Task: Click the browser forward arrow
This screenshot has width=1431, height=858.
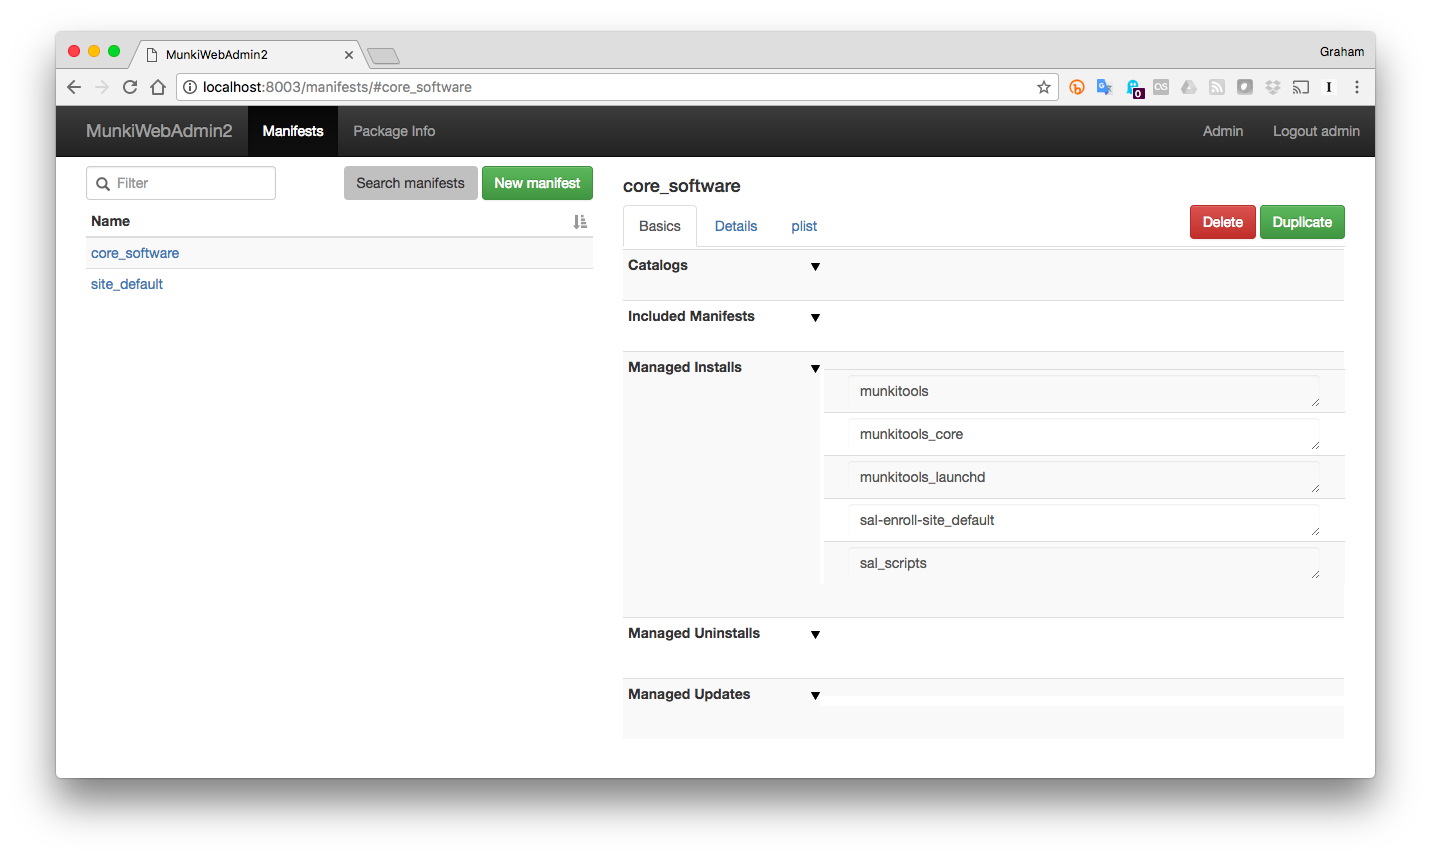Action: coord(102,87)
